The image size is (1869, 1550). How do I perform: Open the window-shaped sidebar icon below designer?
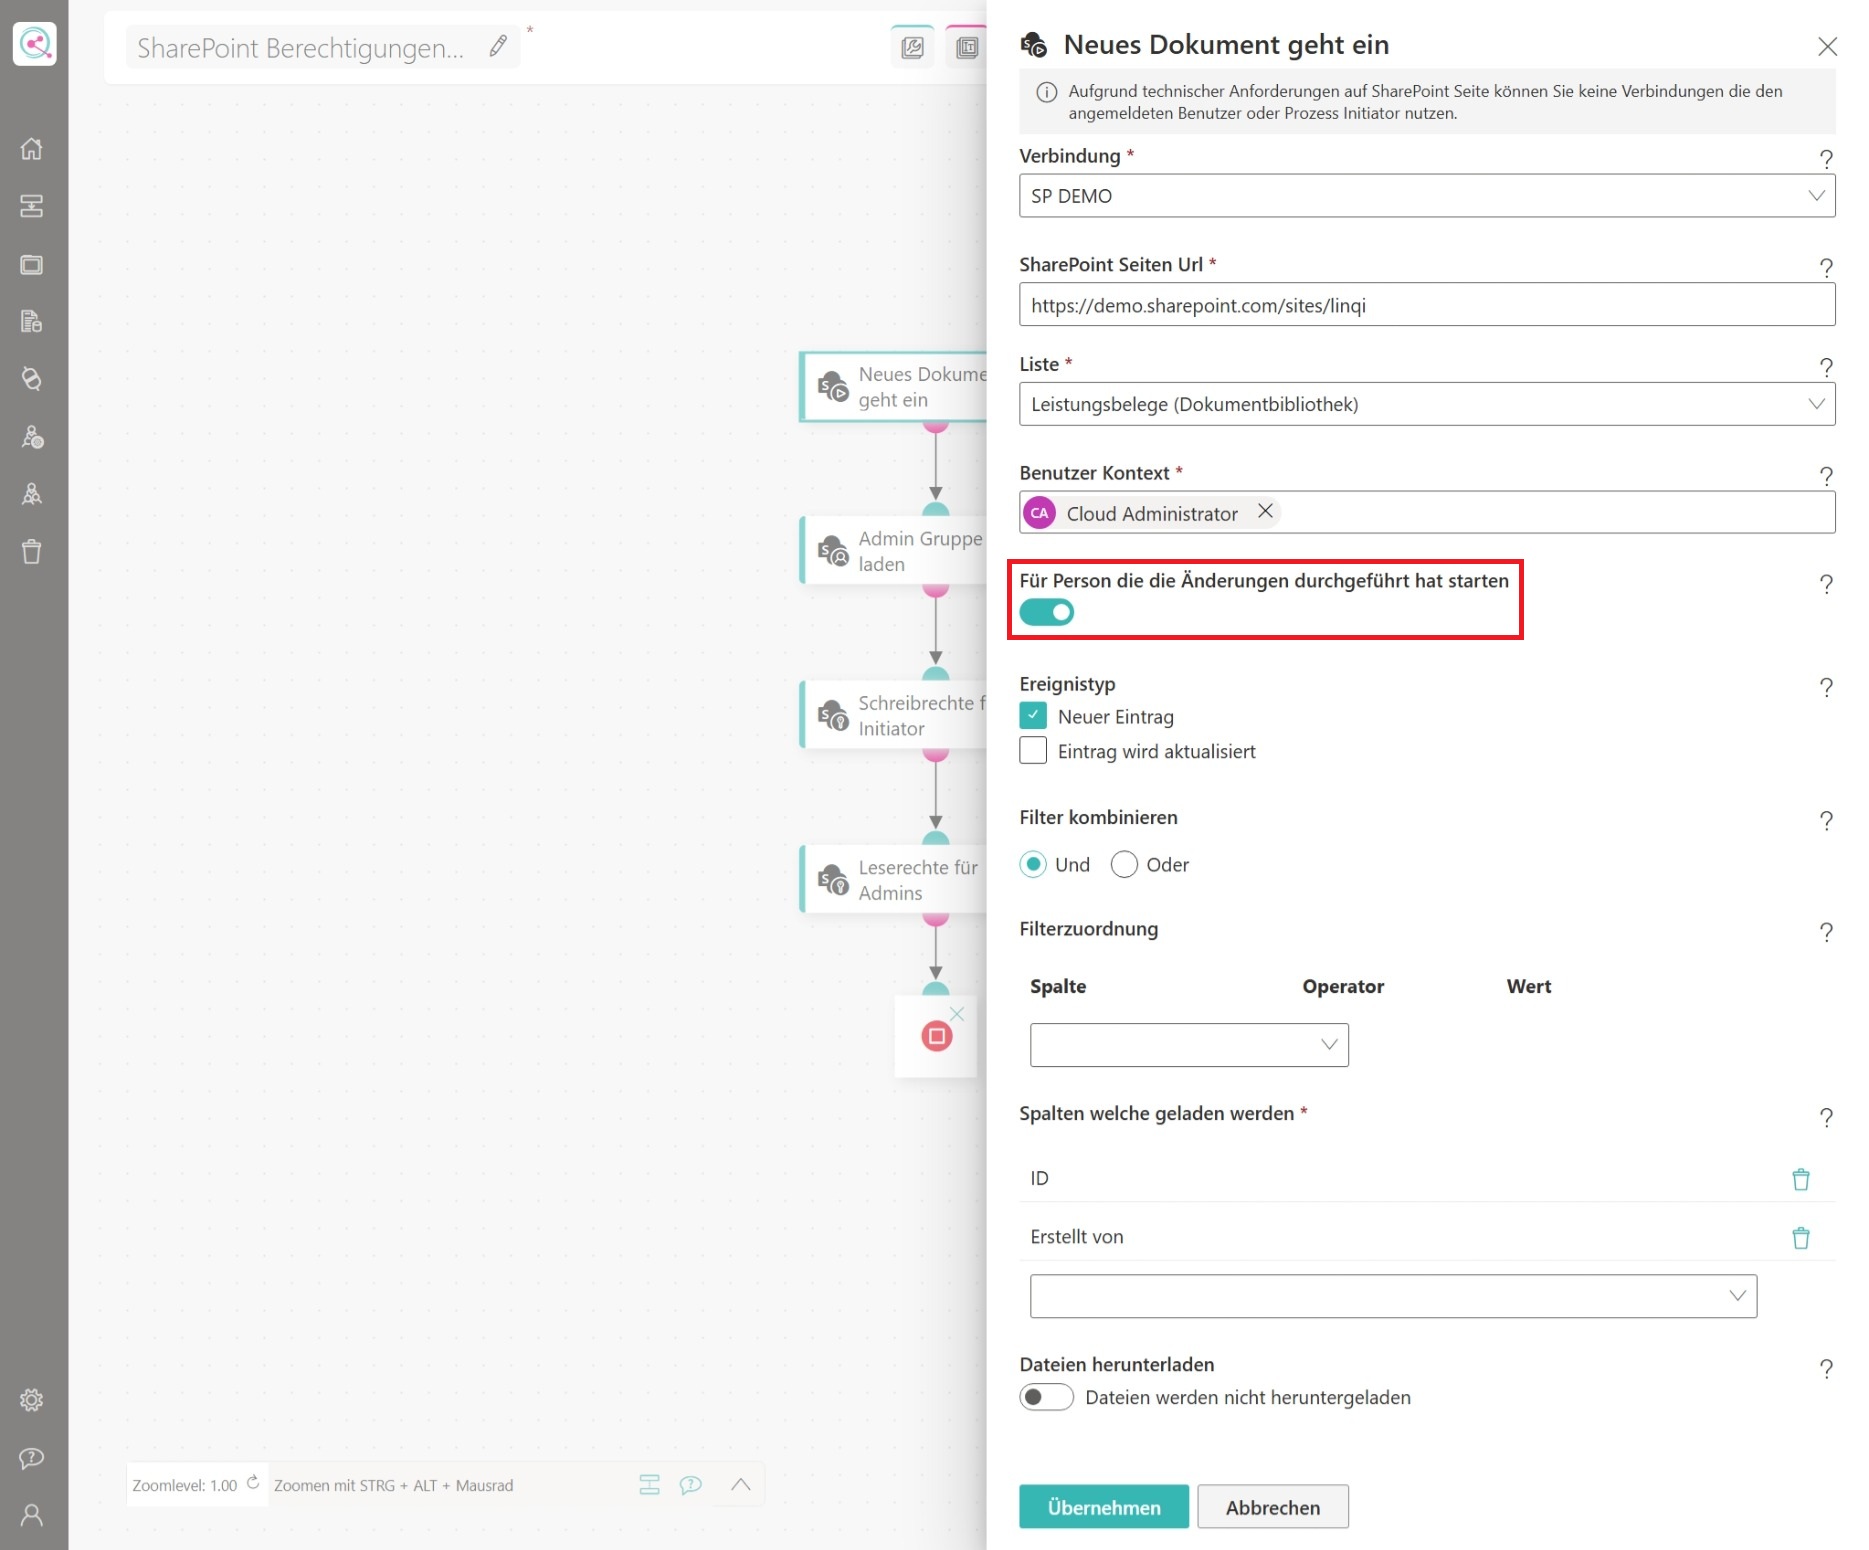32,265
